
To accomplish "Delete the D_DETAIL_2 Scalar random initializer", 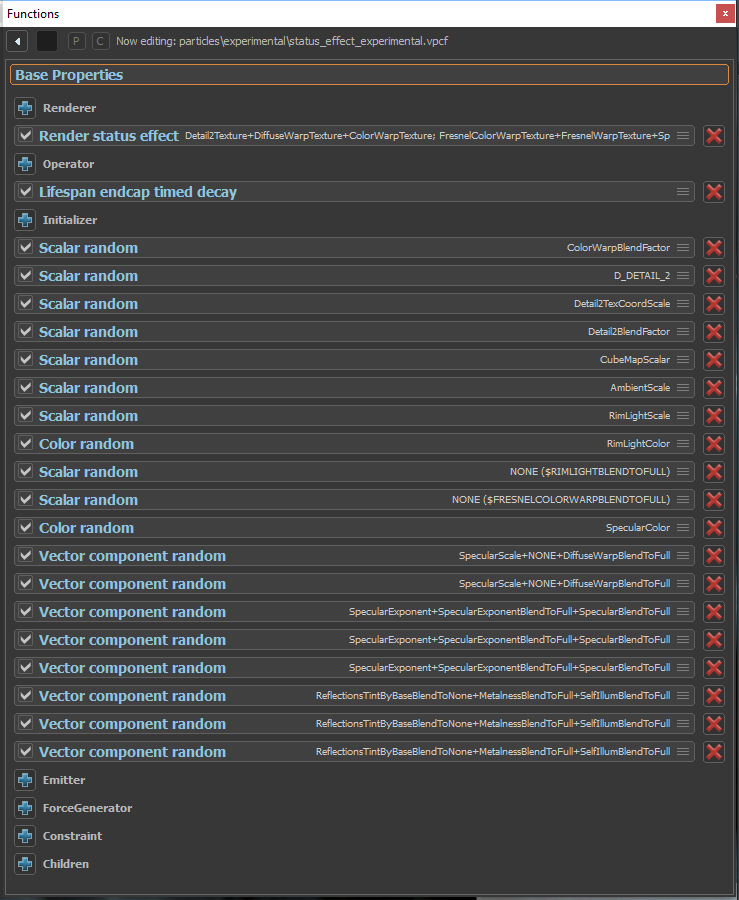I will click(x=714, y=275).
